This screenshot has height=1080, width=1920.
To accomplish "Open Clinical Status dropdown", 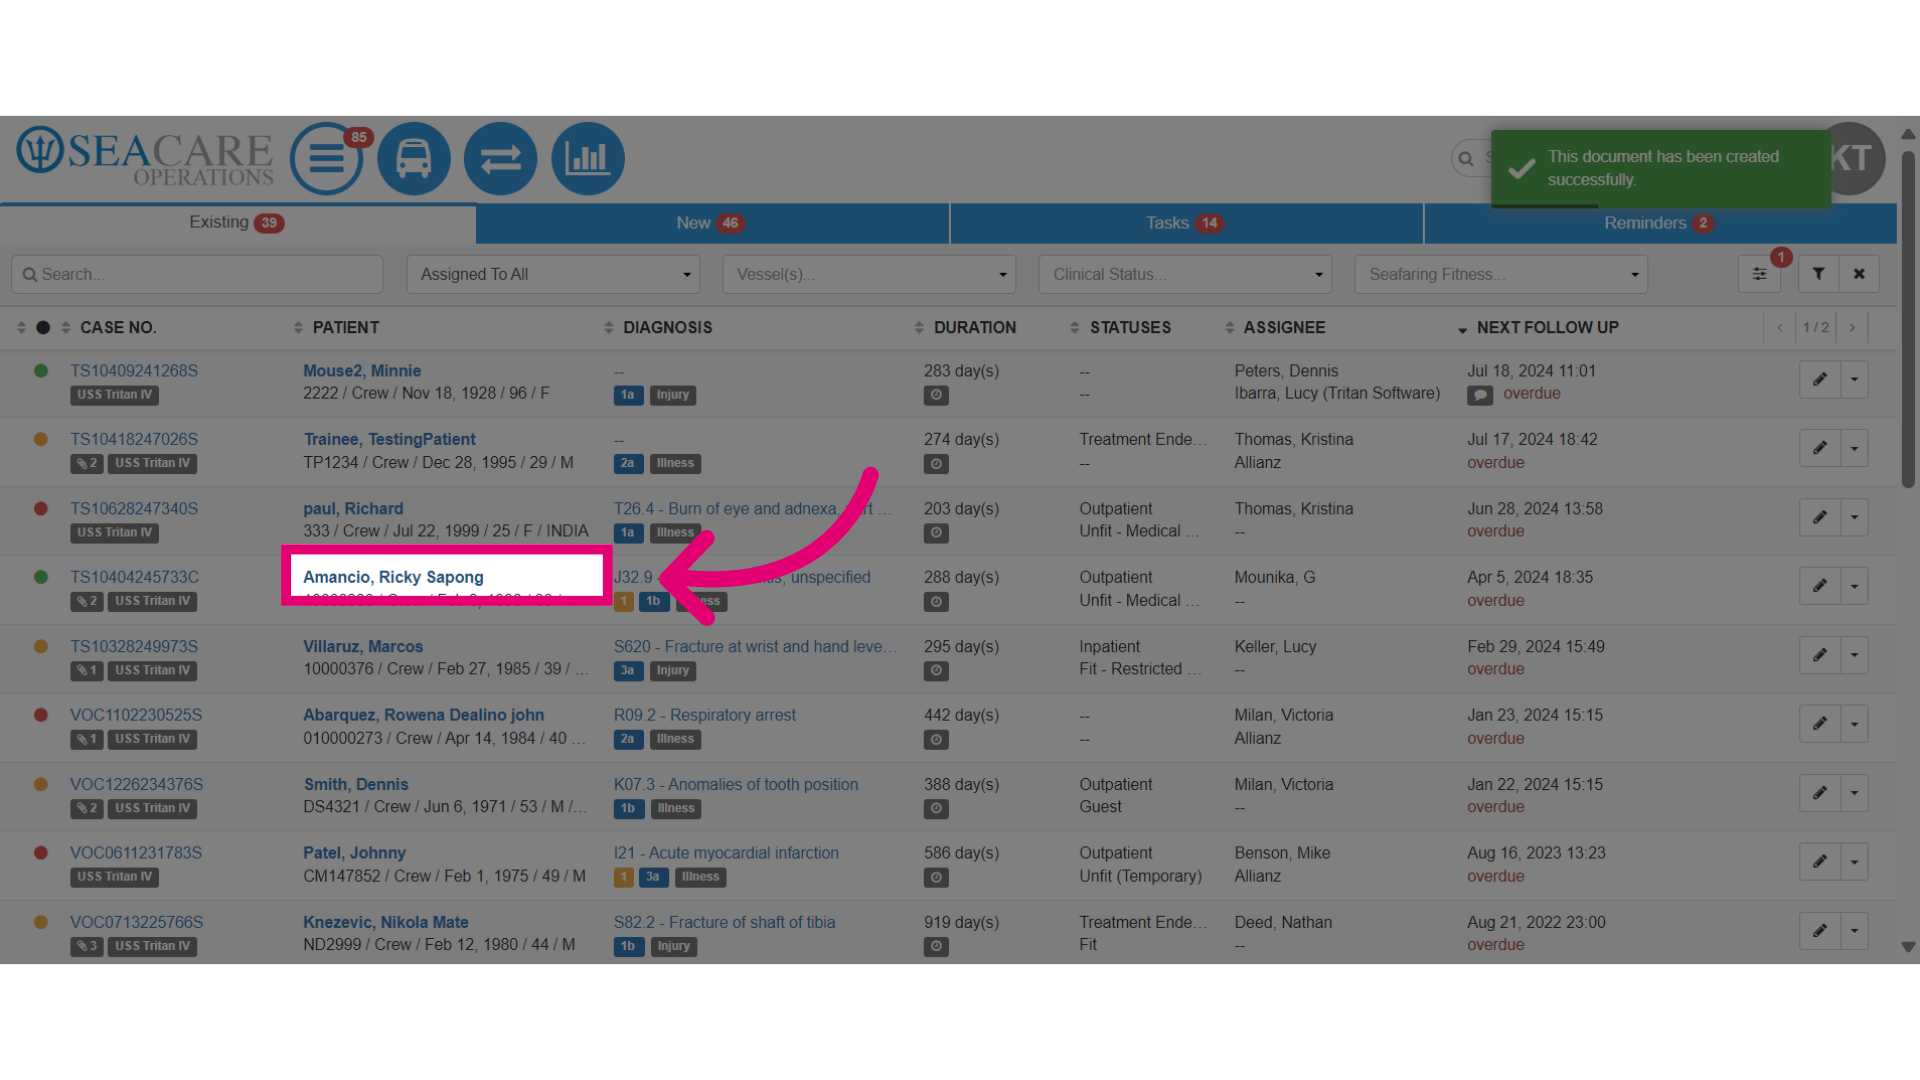I will point(1185,274).
